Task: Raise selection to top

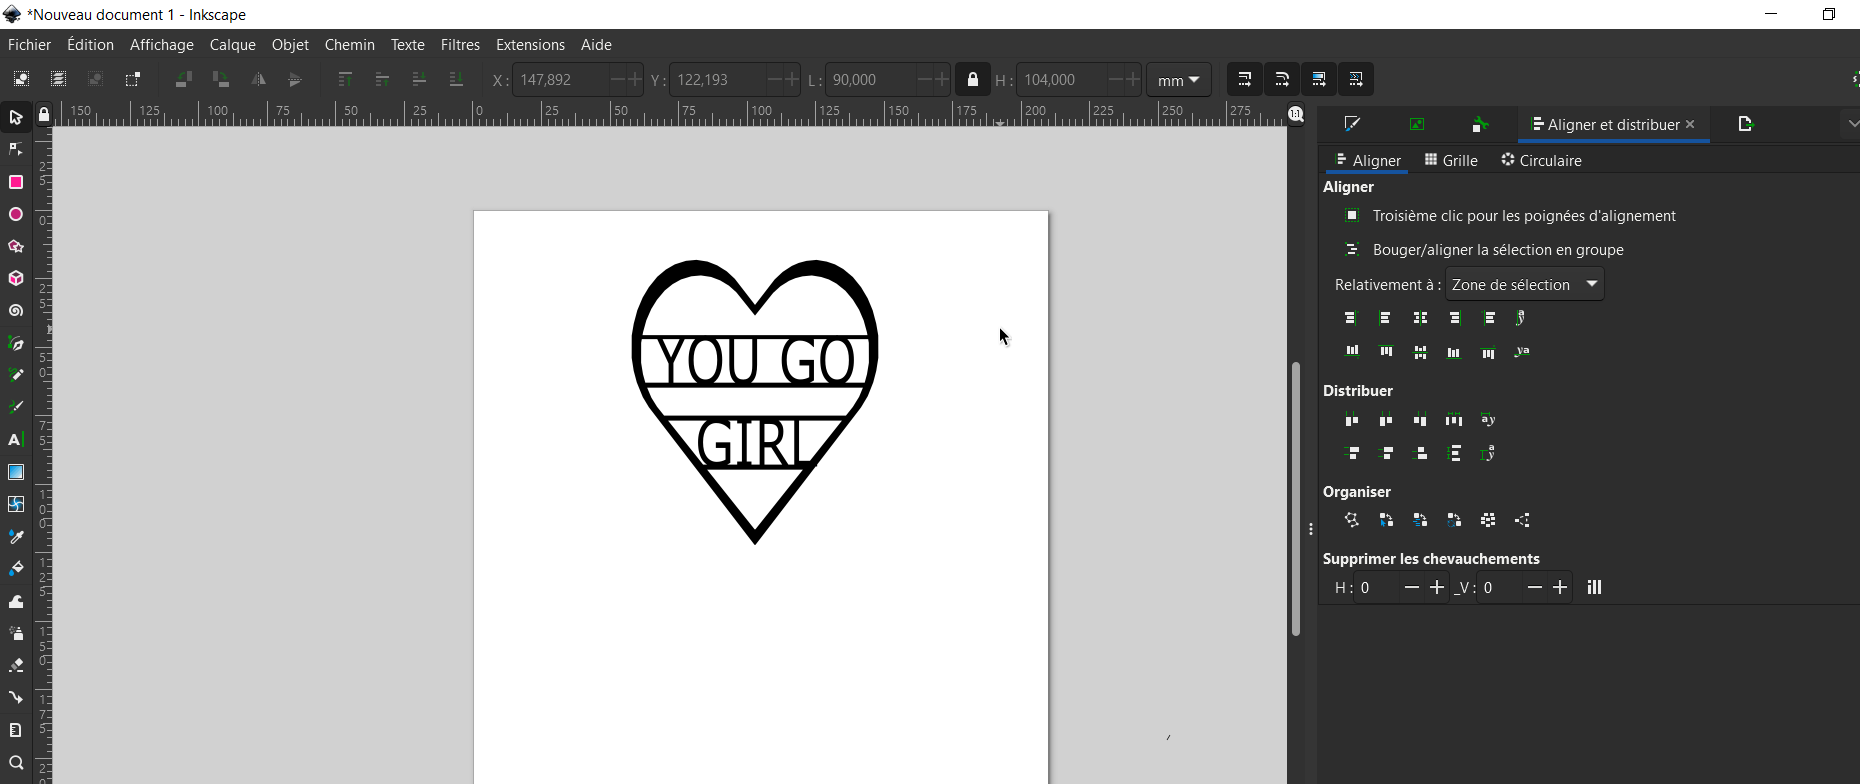Action: click(345, 79)
